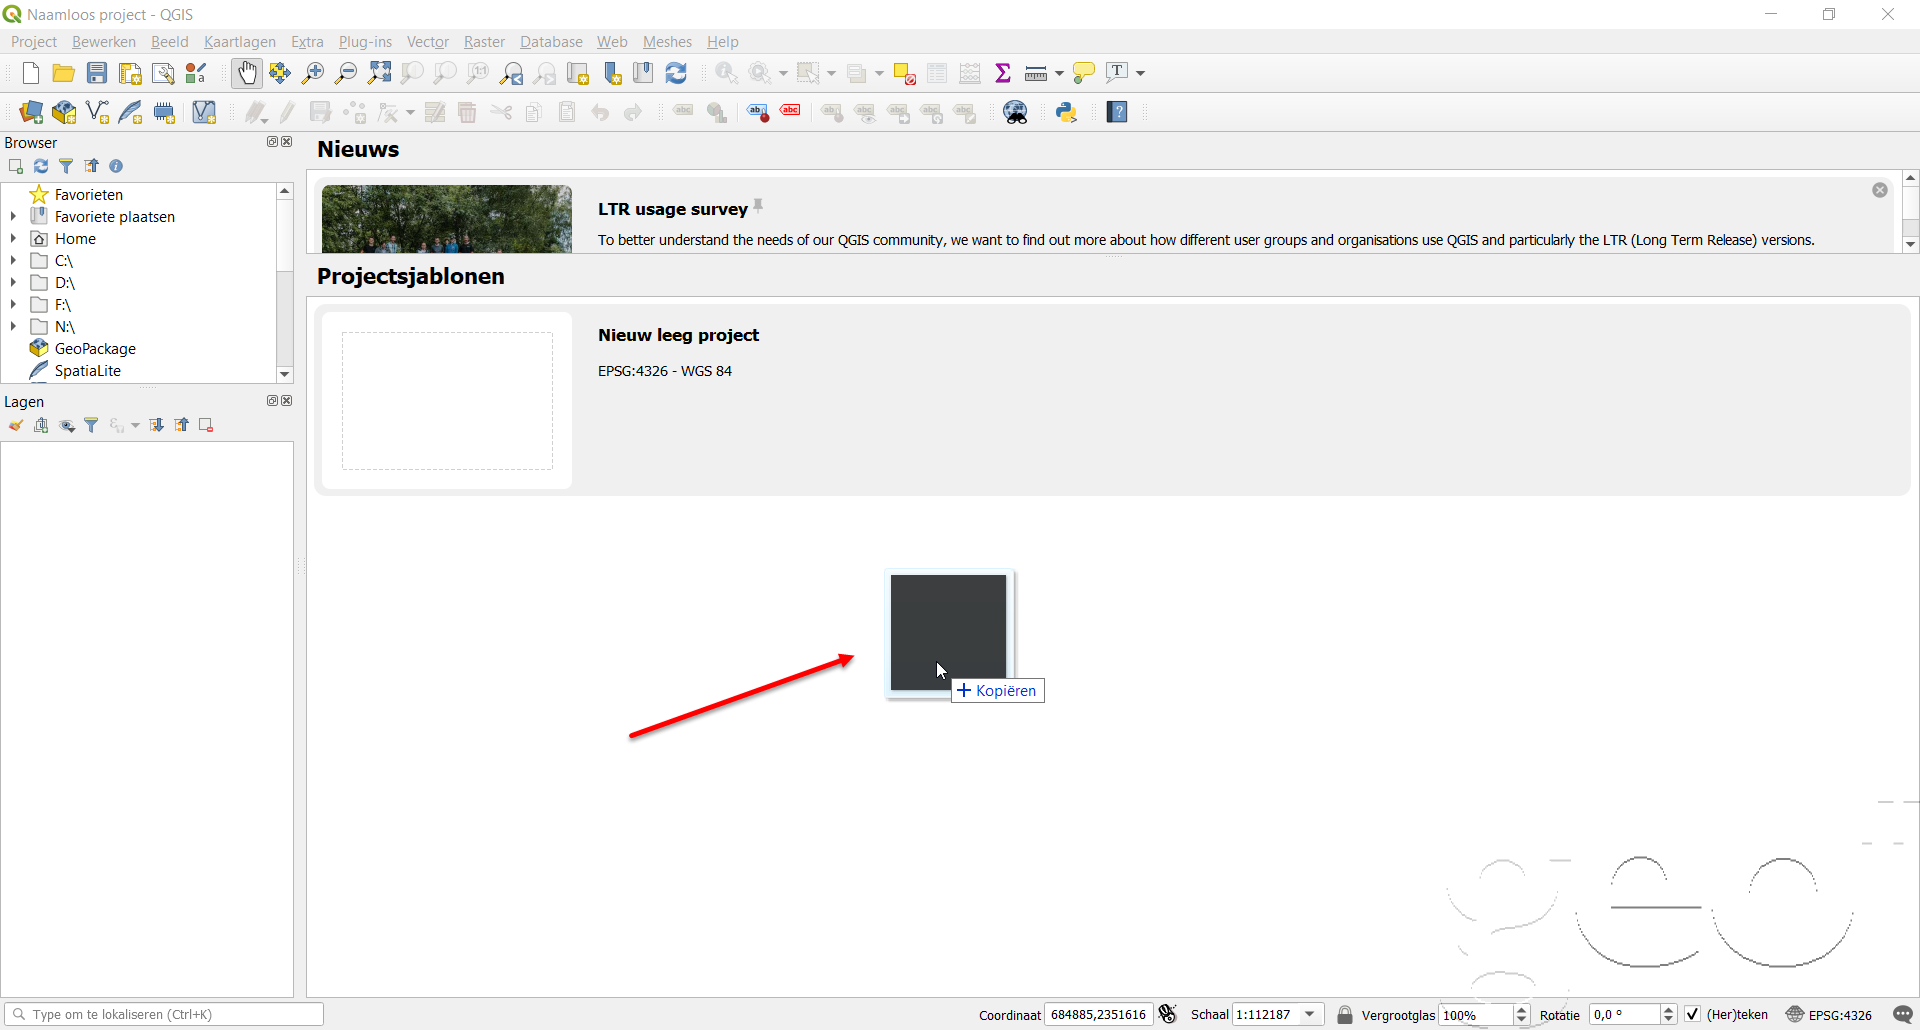Image resolution: width=1920 pixels, height=1030 pixels.
Task: Open the Style Manager icon
Action: [x=196, y=73]
